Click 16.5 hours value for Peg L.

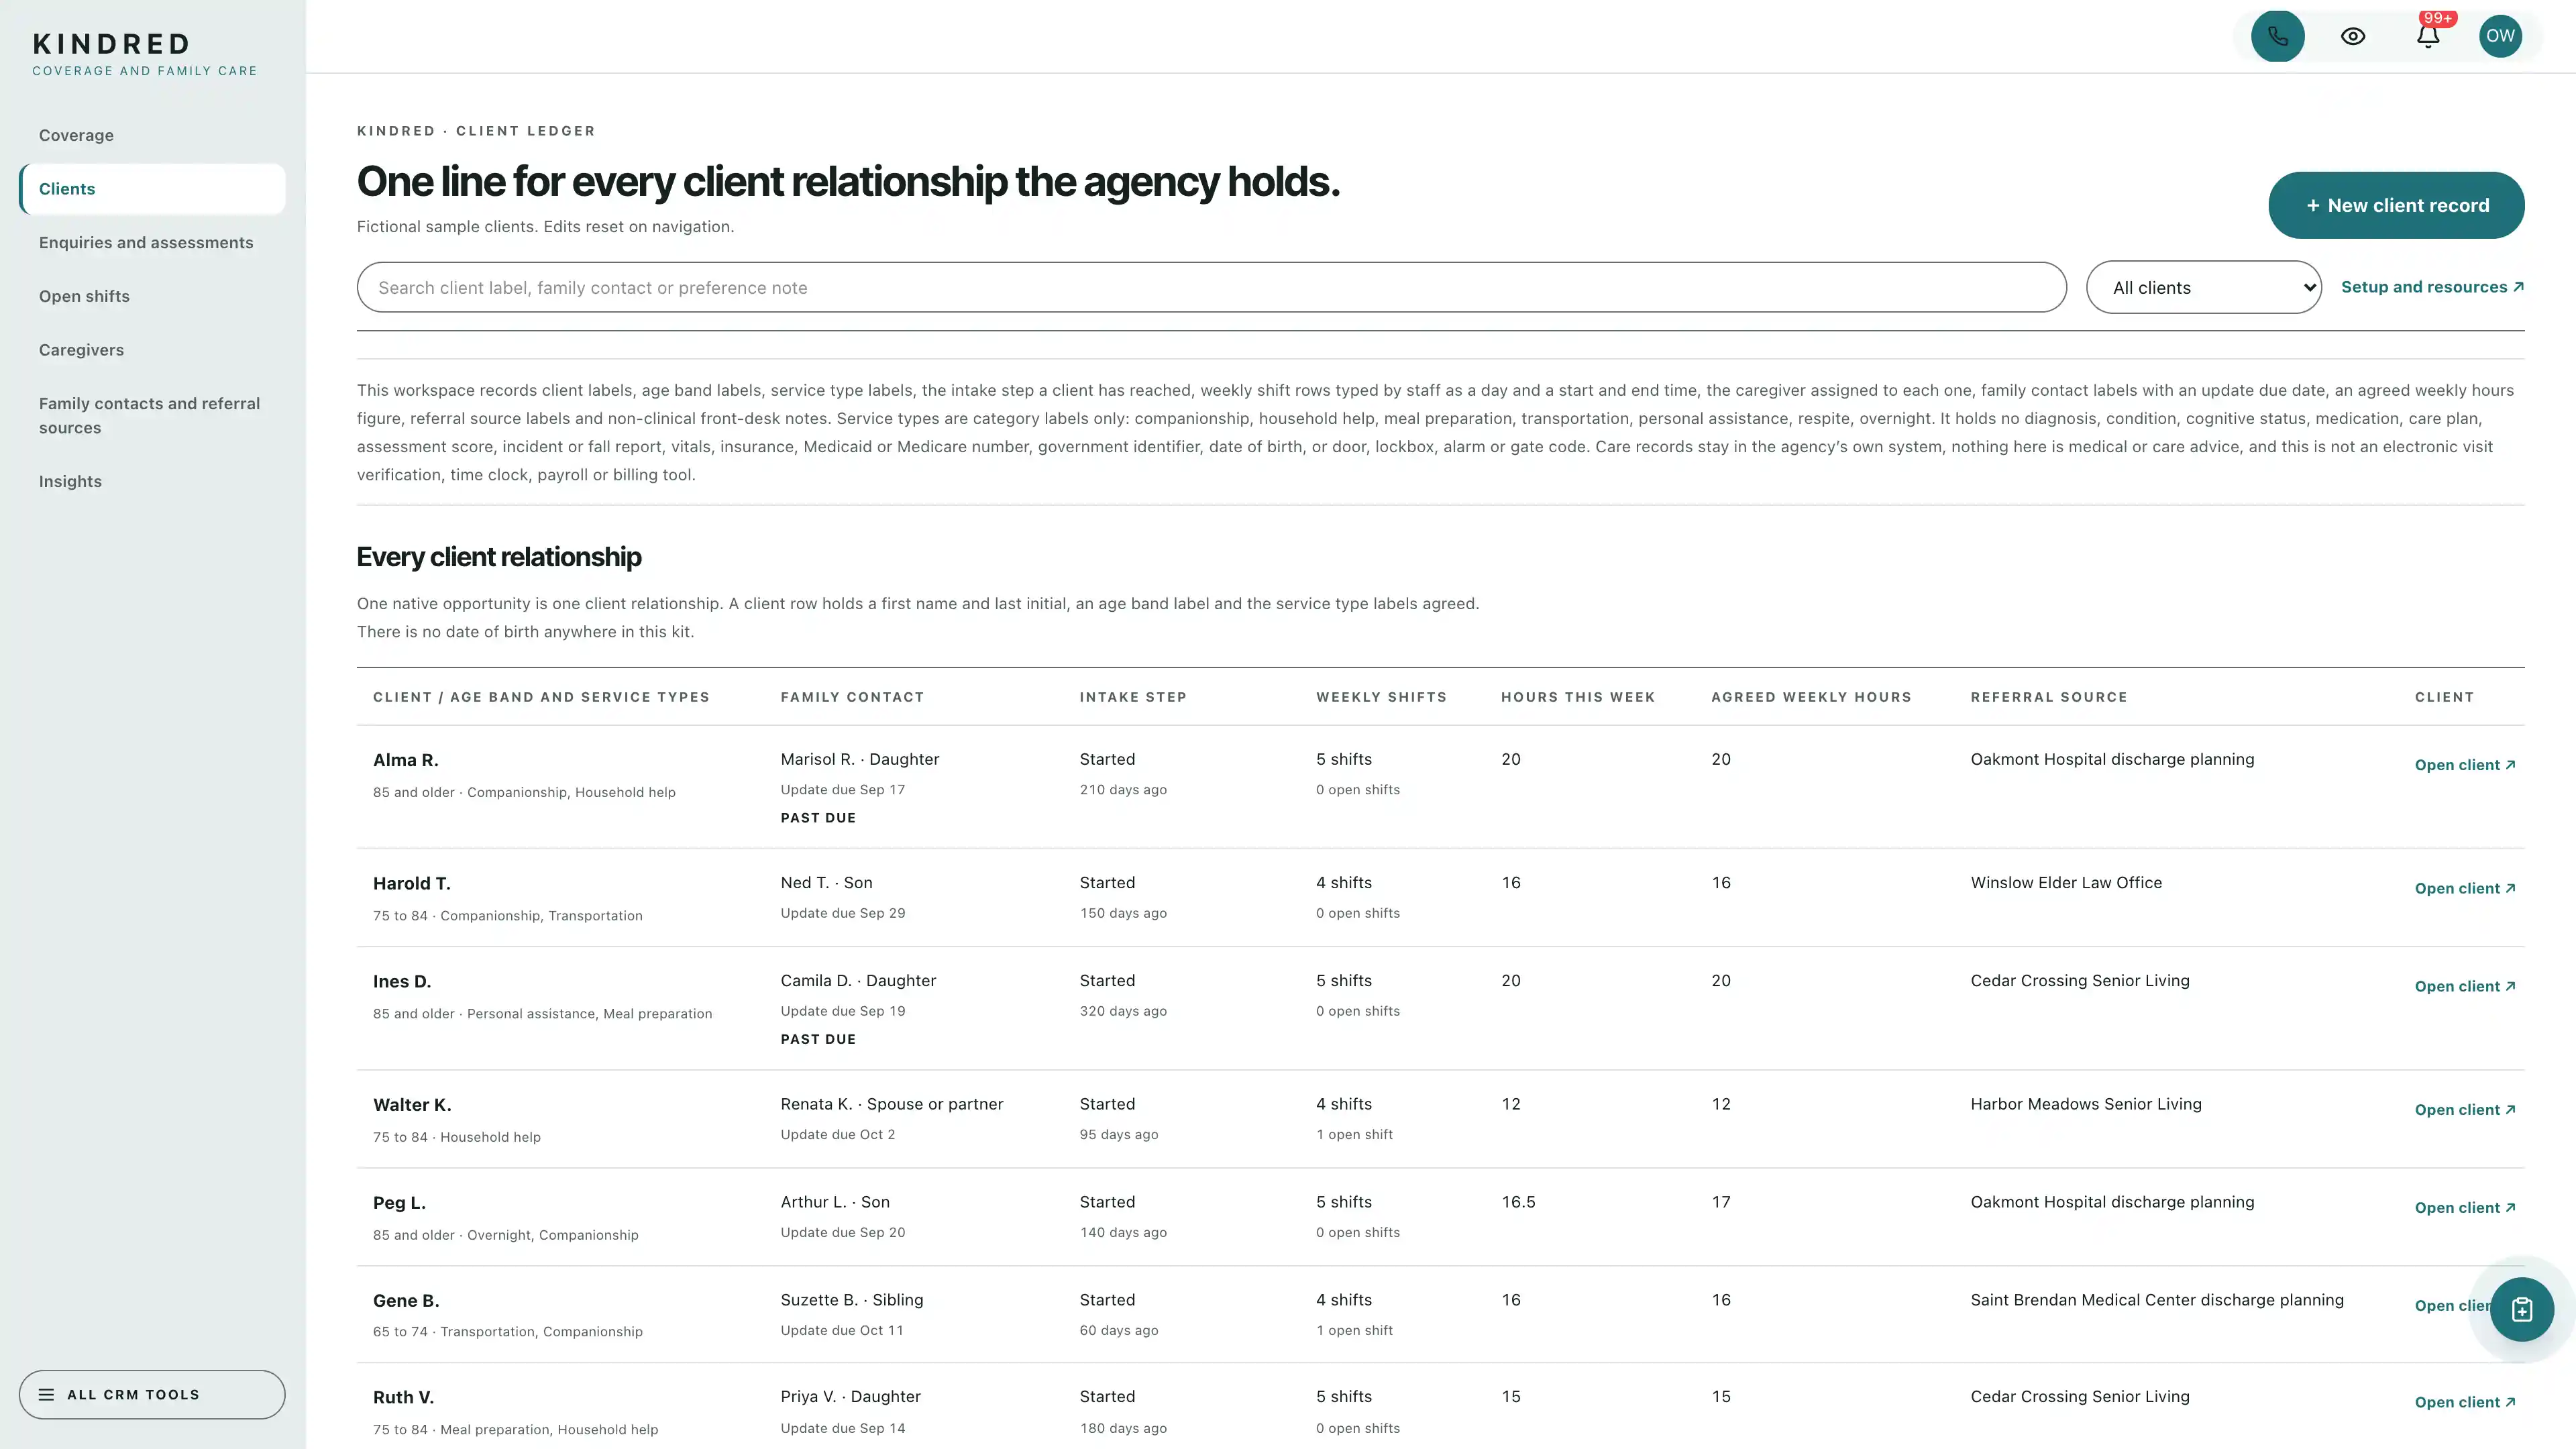[1518, 1202]
